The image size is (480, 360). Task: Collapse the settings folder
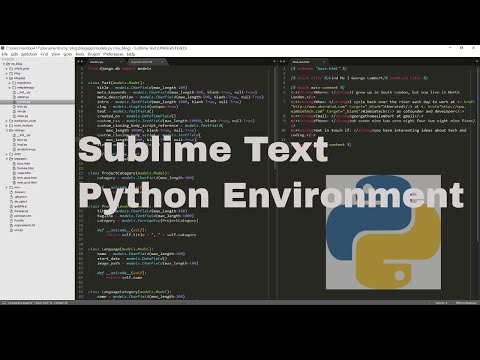point(7,130)
